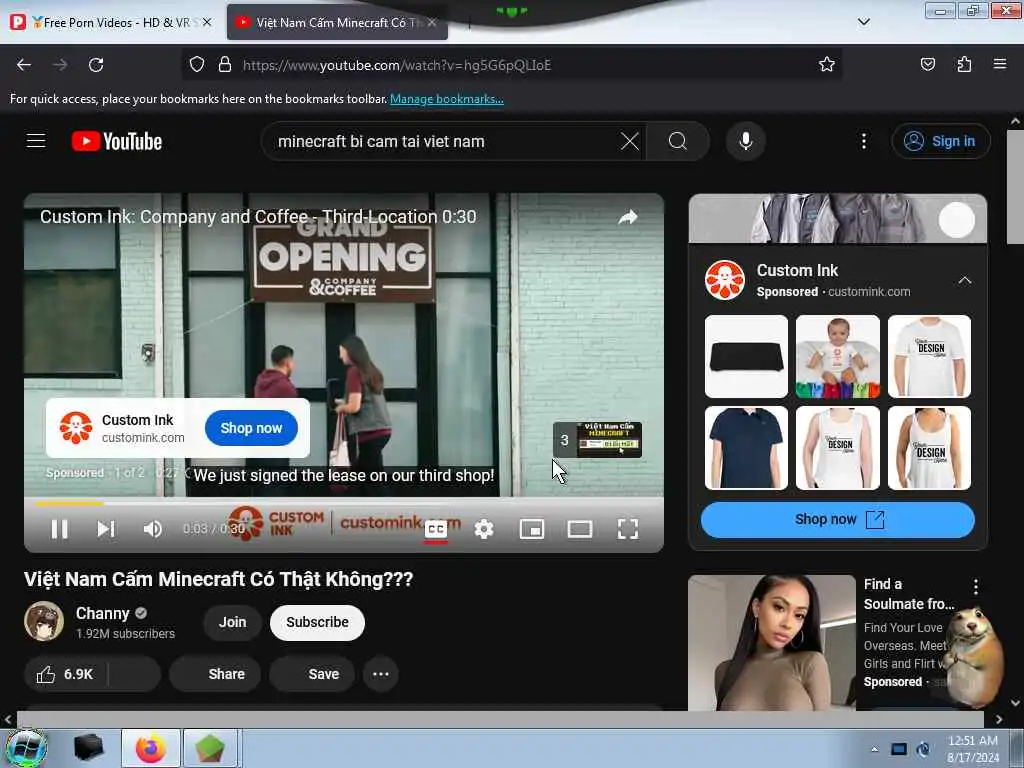Toggle theater mode

pos(580,529)
